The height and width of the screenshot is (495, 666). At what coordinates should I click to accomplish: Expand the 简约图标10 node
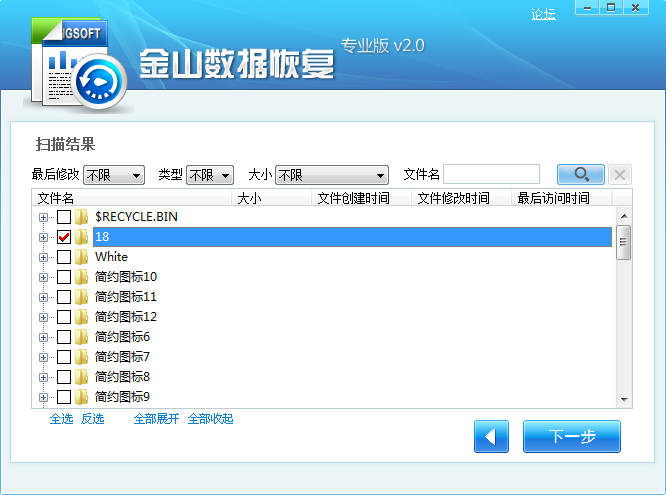click(43, 277)
